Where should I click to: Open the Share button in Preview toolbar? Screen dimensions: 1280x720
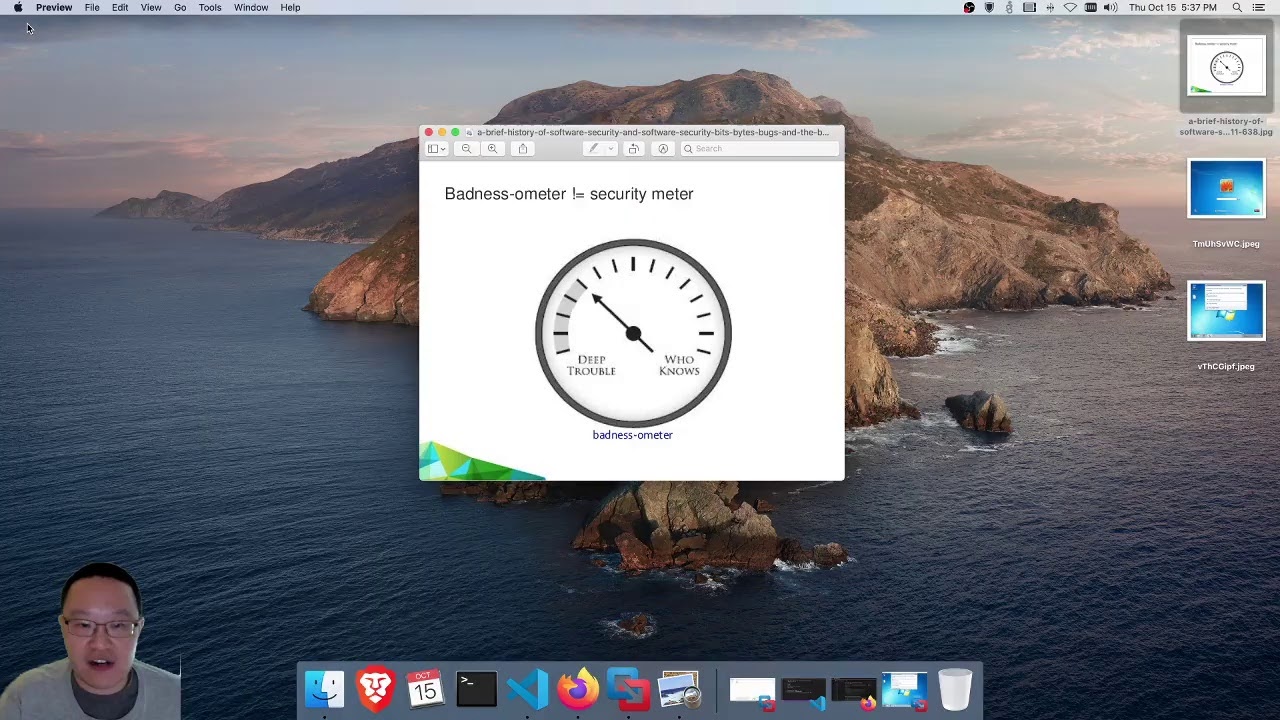(522, 149)
